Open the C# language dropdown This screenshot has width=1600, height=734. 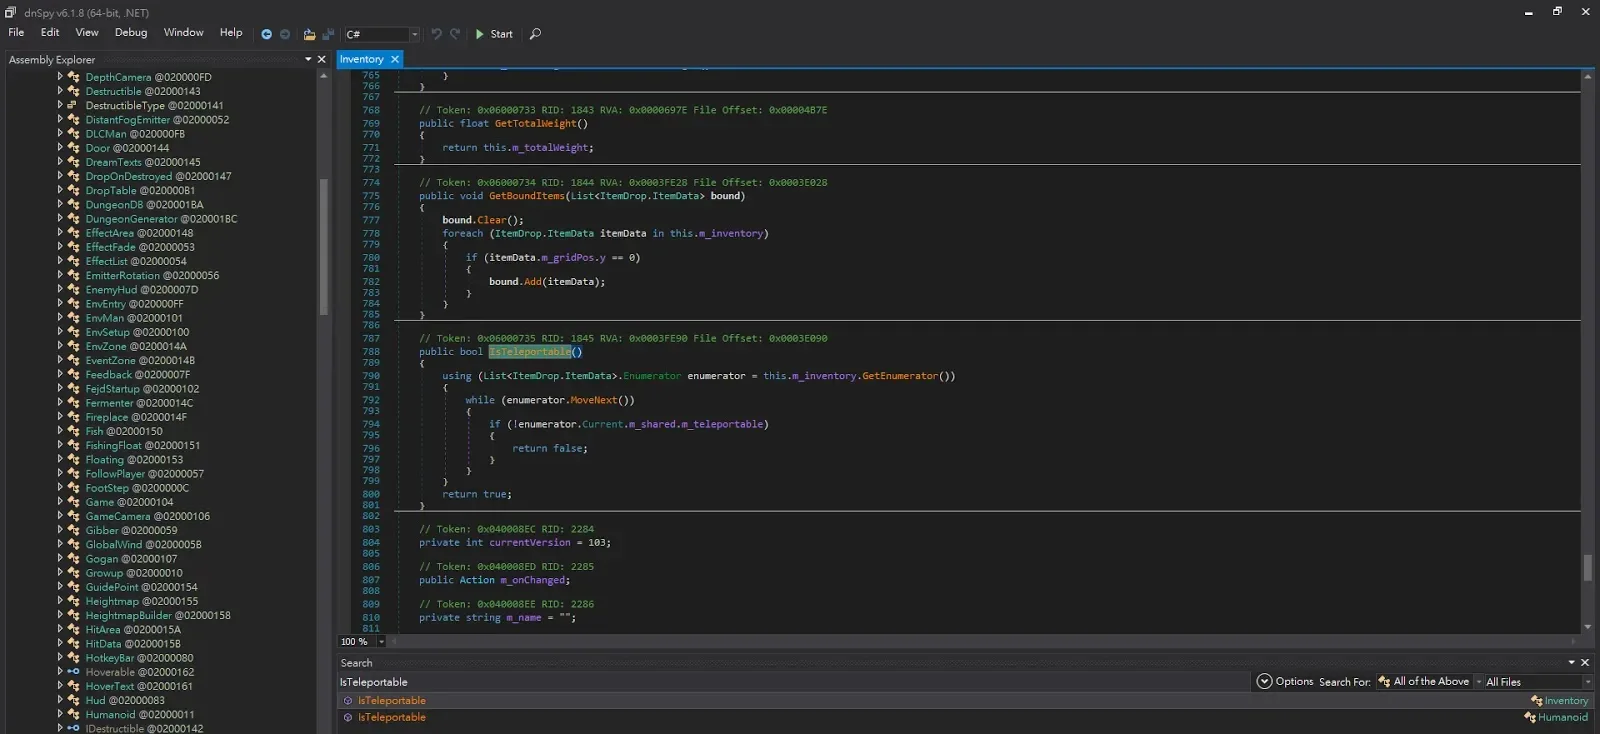click(382, 34)
